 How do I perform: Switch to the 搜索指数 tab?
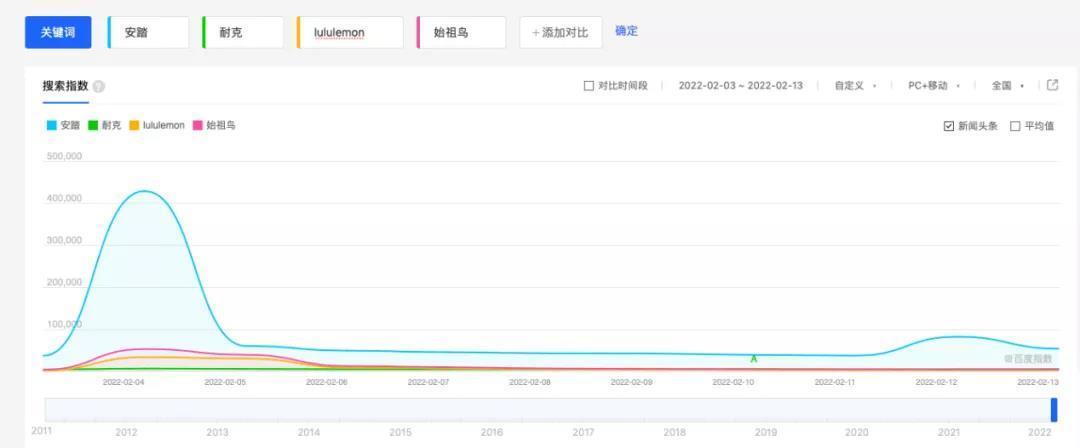click(65, 86)
